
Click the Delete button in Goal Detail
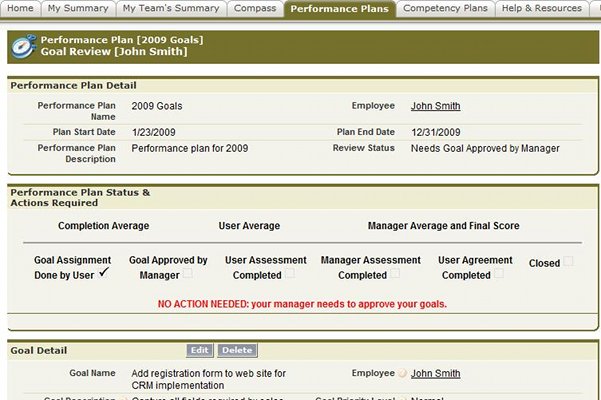(237, 350)
